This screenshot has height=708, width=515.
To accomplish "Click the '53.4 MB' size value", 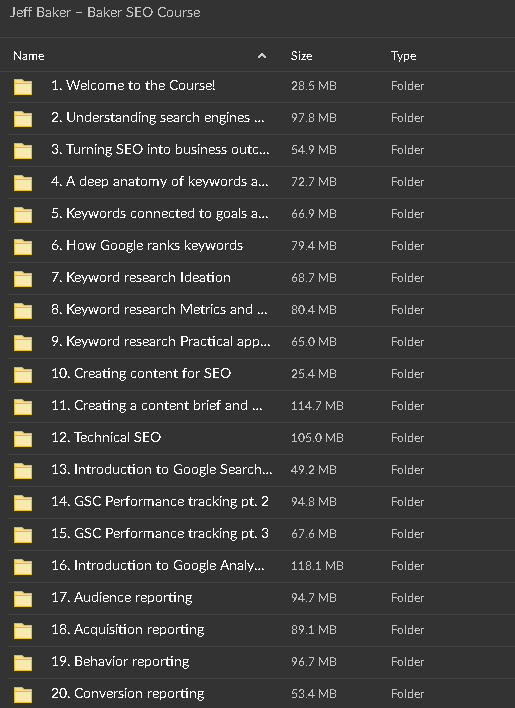I will pos(314,694).
